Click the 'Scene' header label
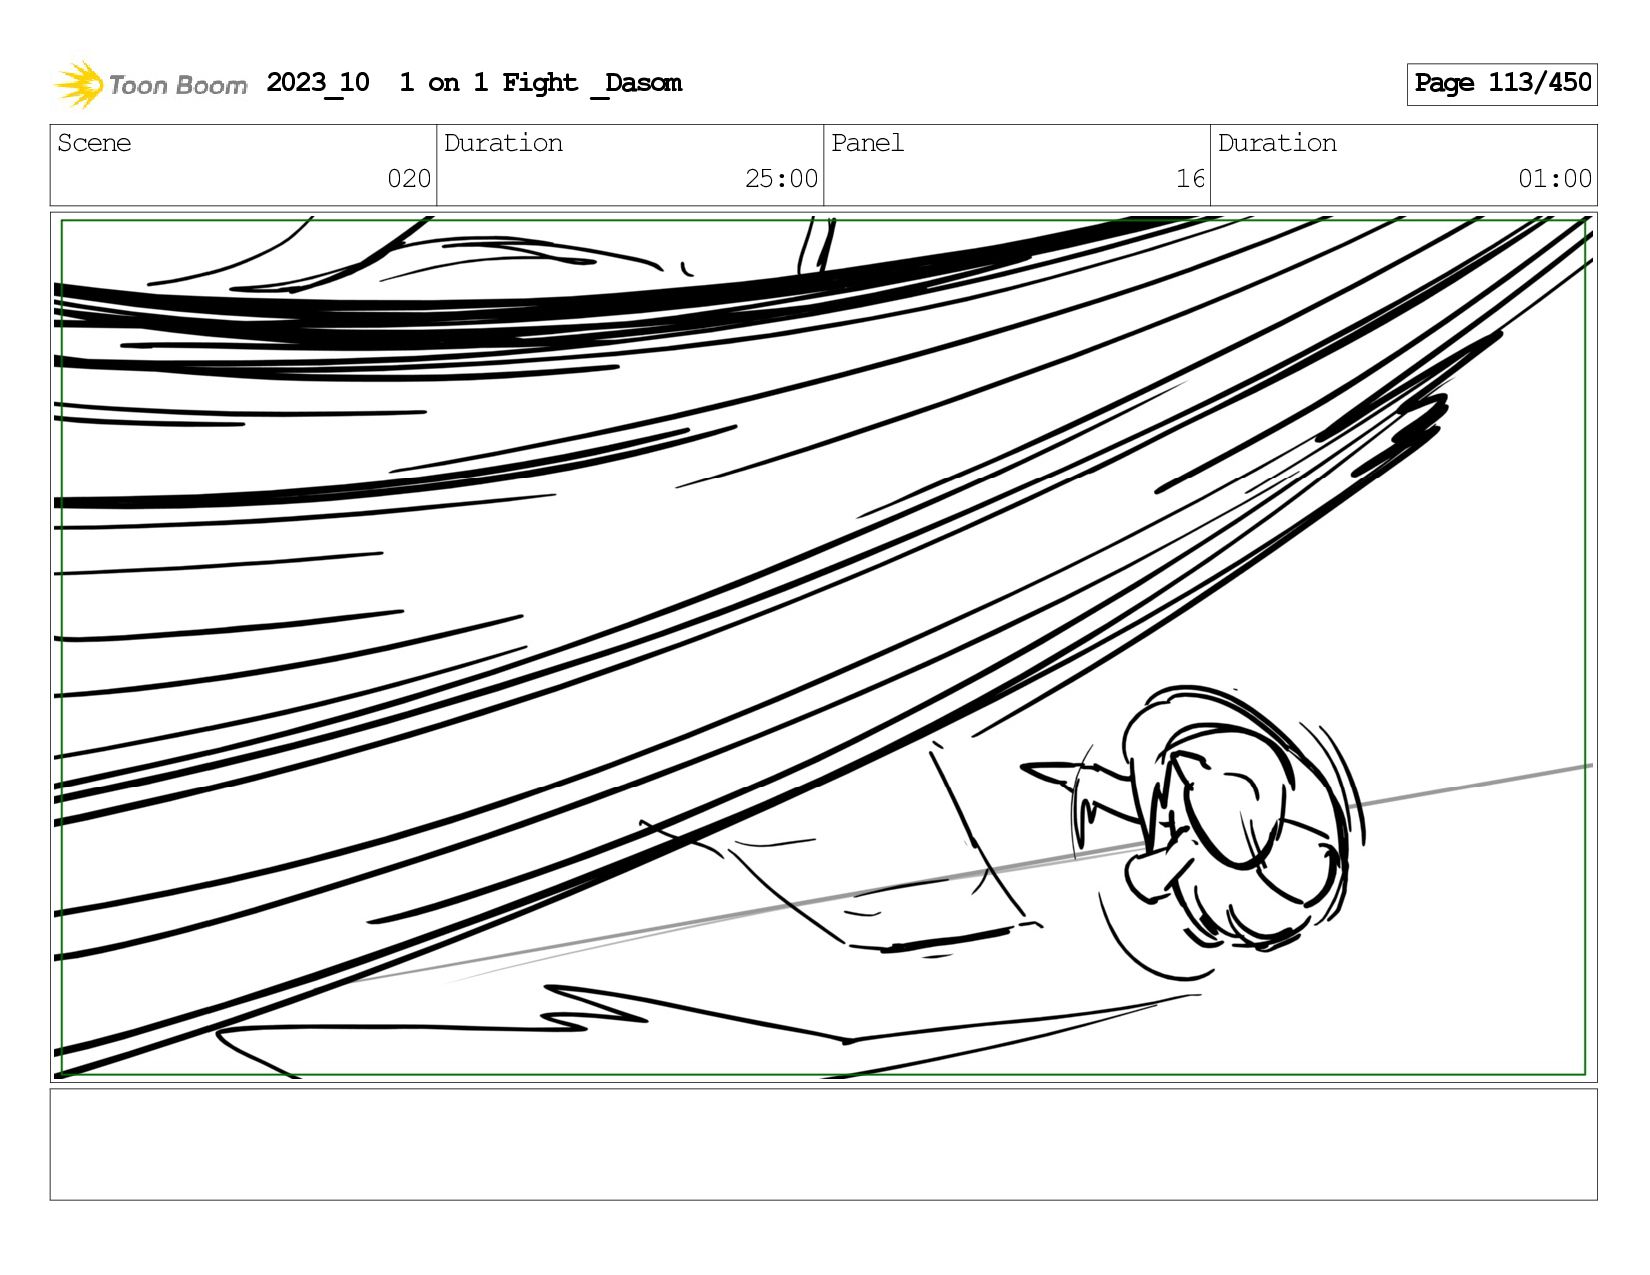Screen dimensions: 1650x1275 94,143
